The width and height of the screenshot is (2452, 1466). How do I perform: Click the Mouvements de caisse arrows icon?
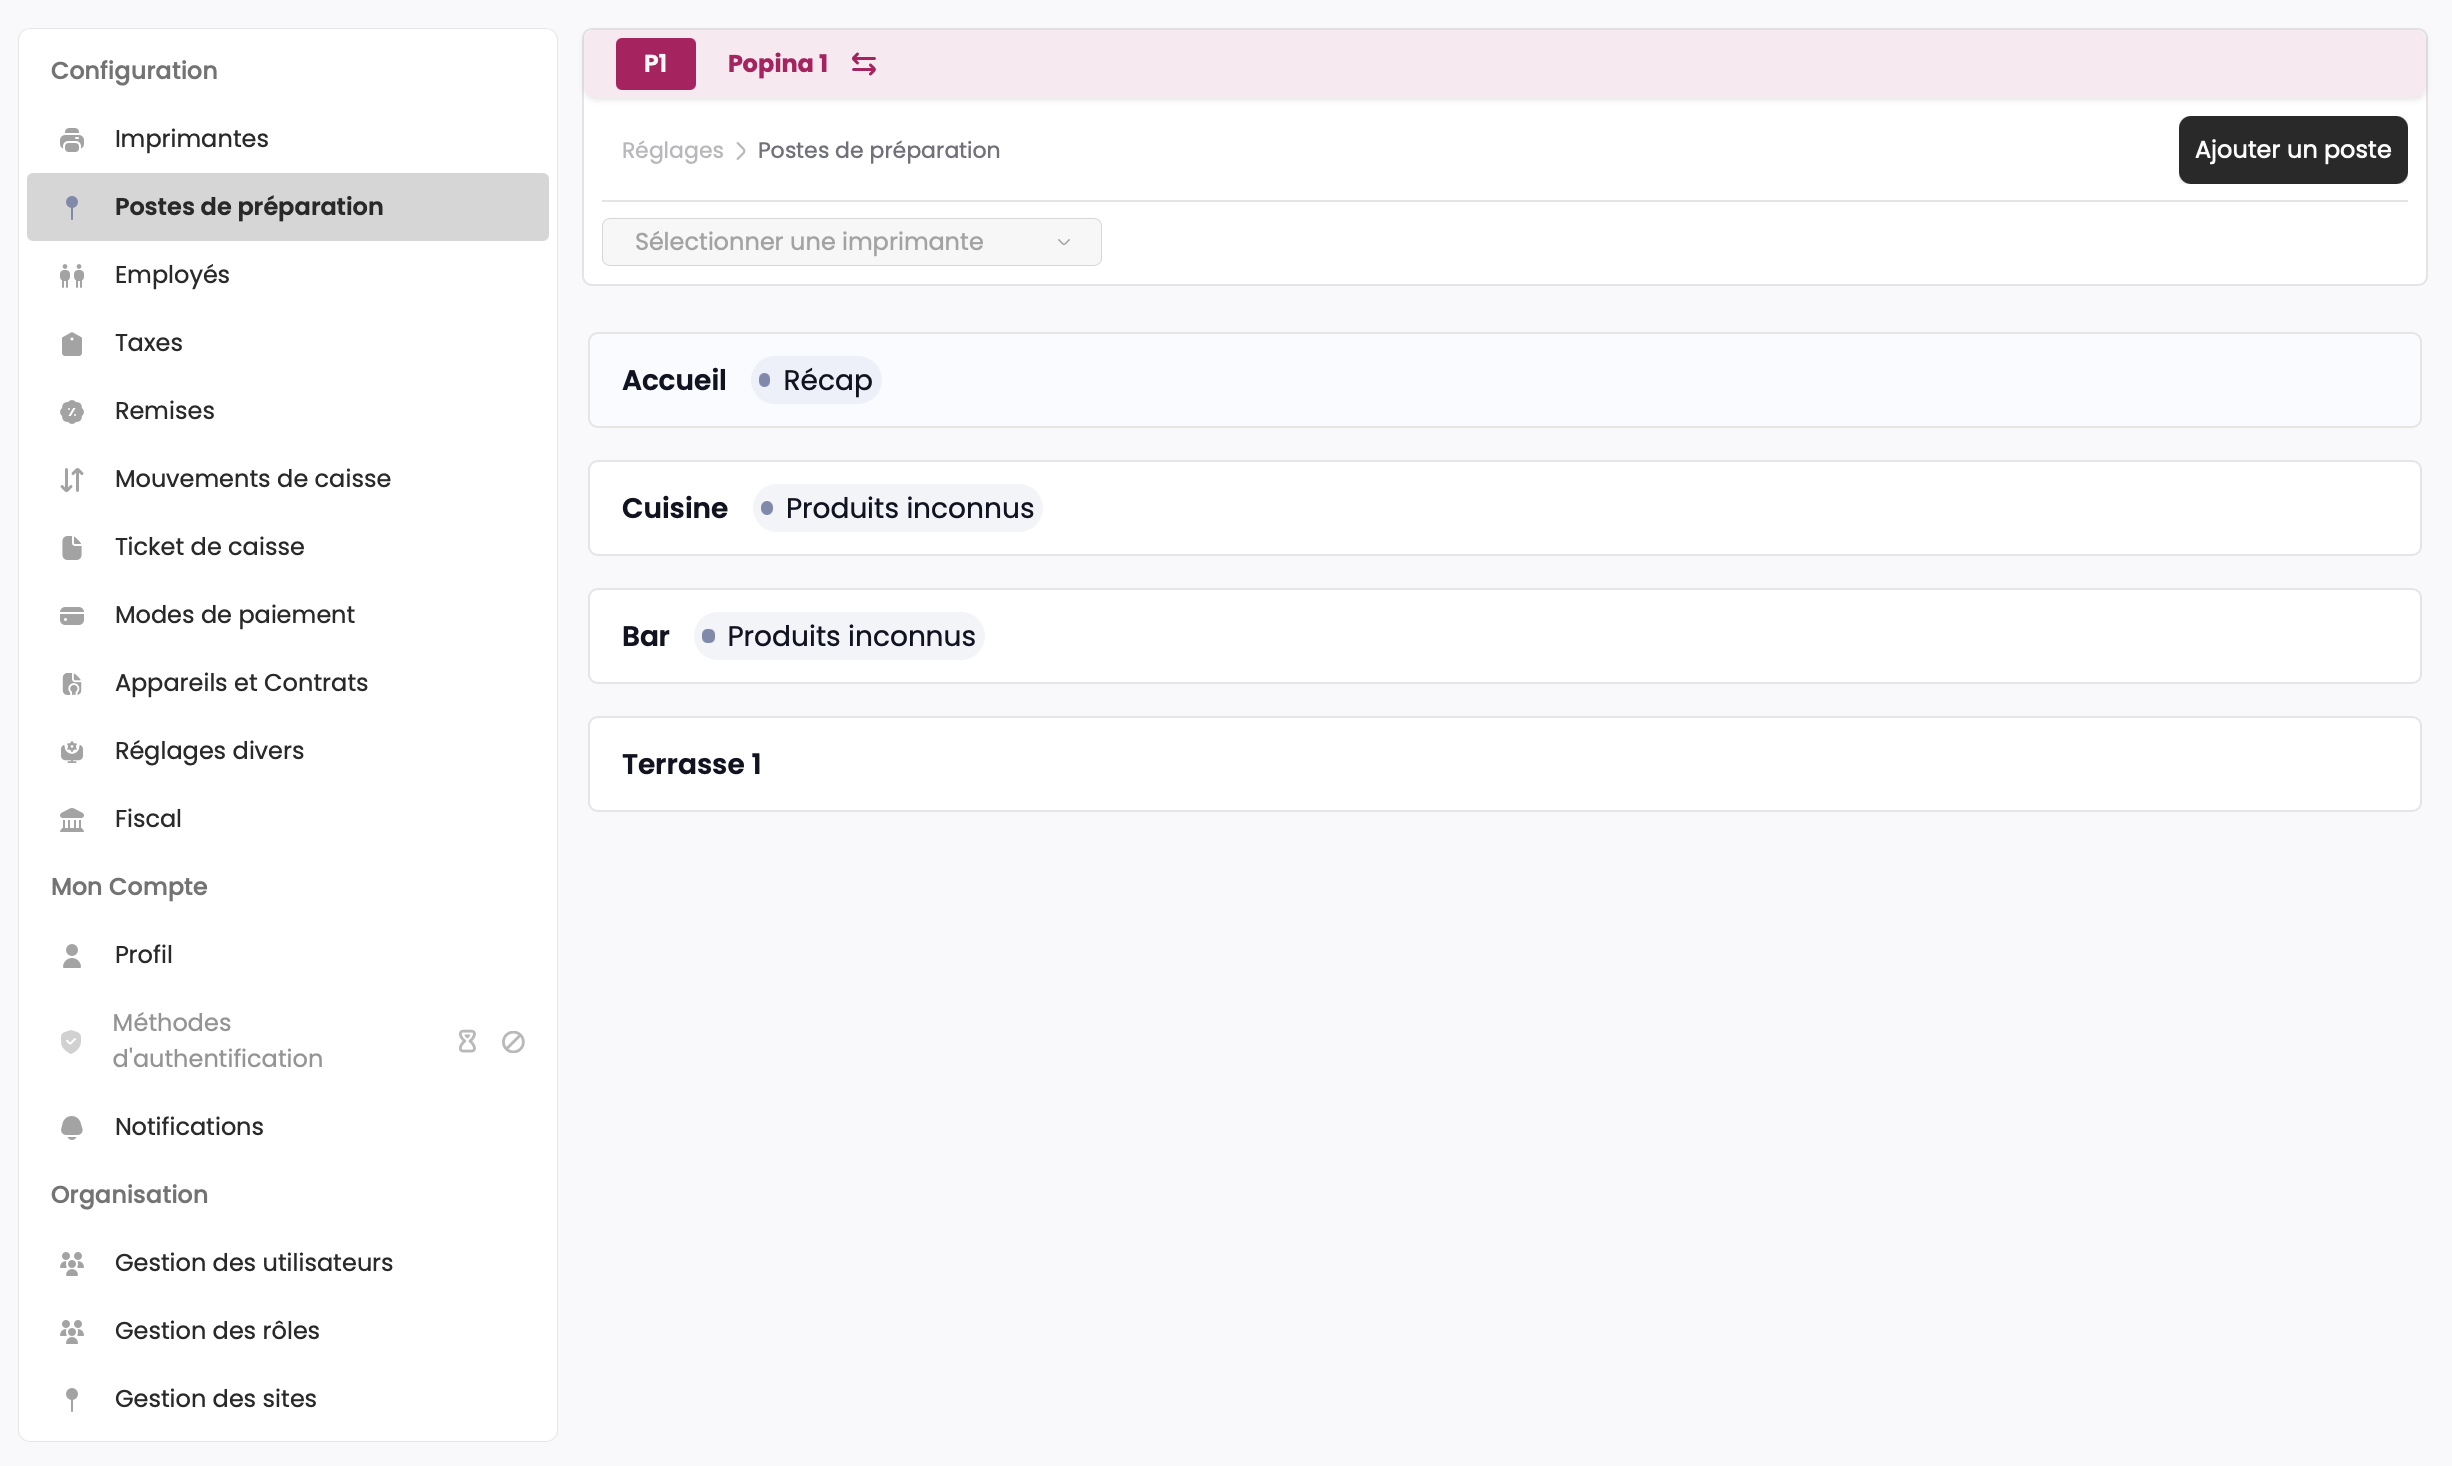pos(72,479)
